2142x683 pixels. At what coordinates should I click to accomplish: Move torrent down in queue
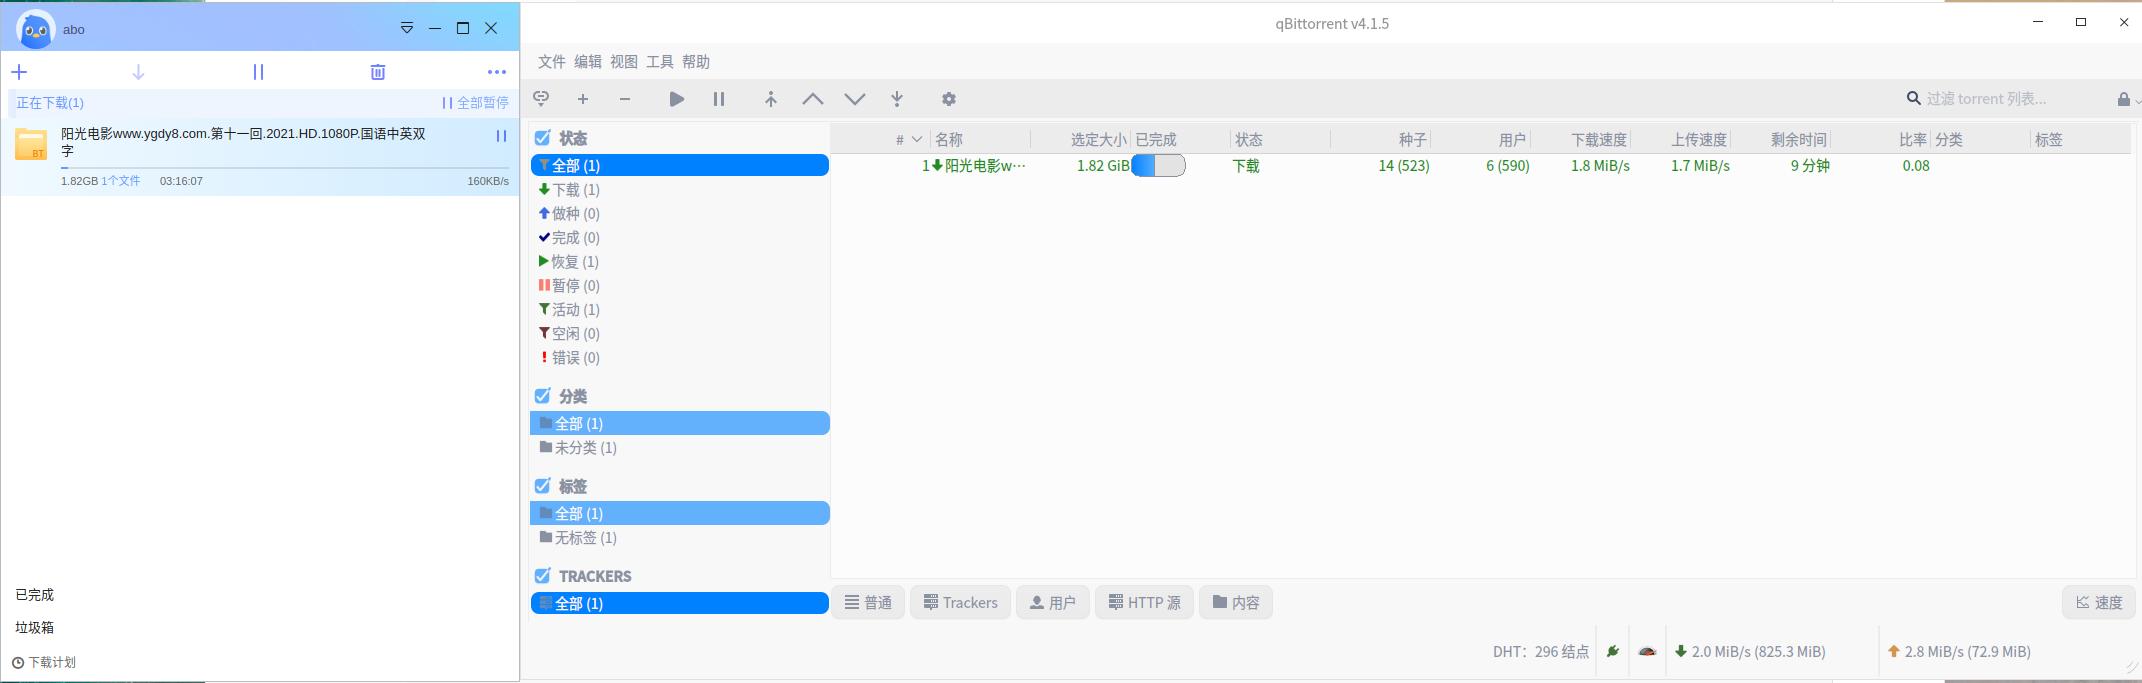(x=855, y=99)
